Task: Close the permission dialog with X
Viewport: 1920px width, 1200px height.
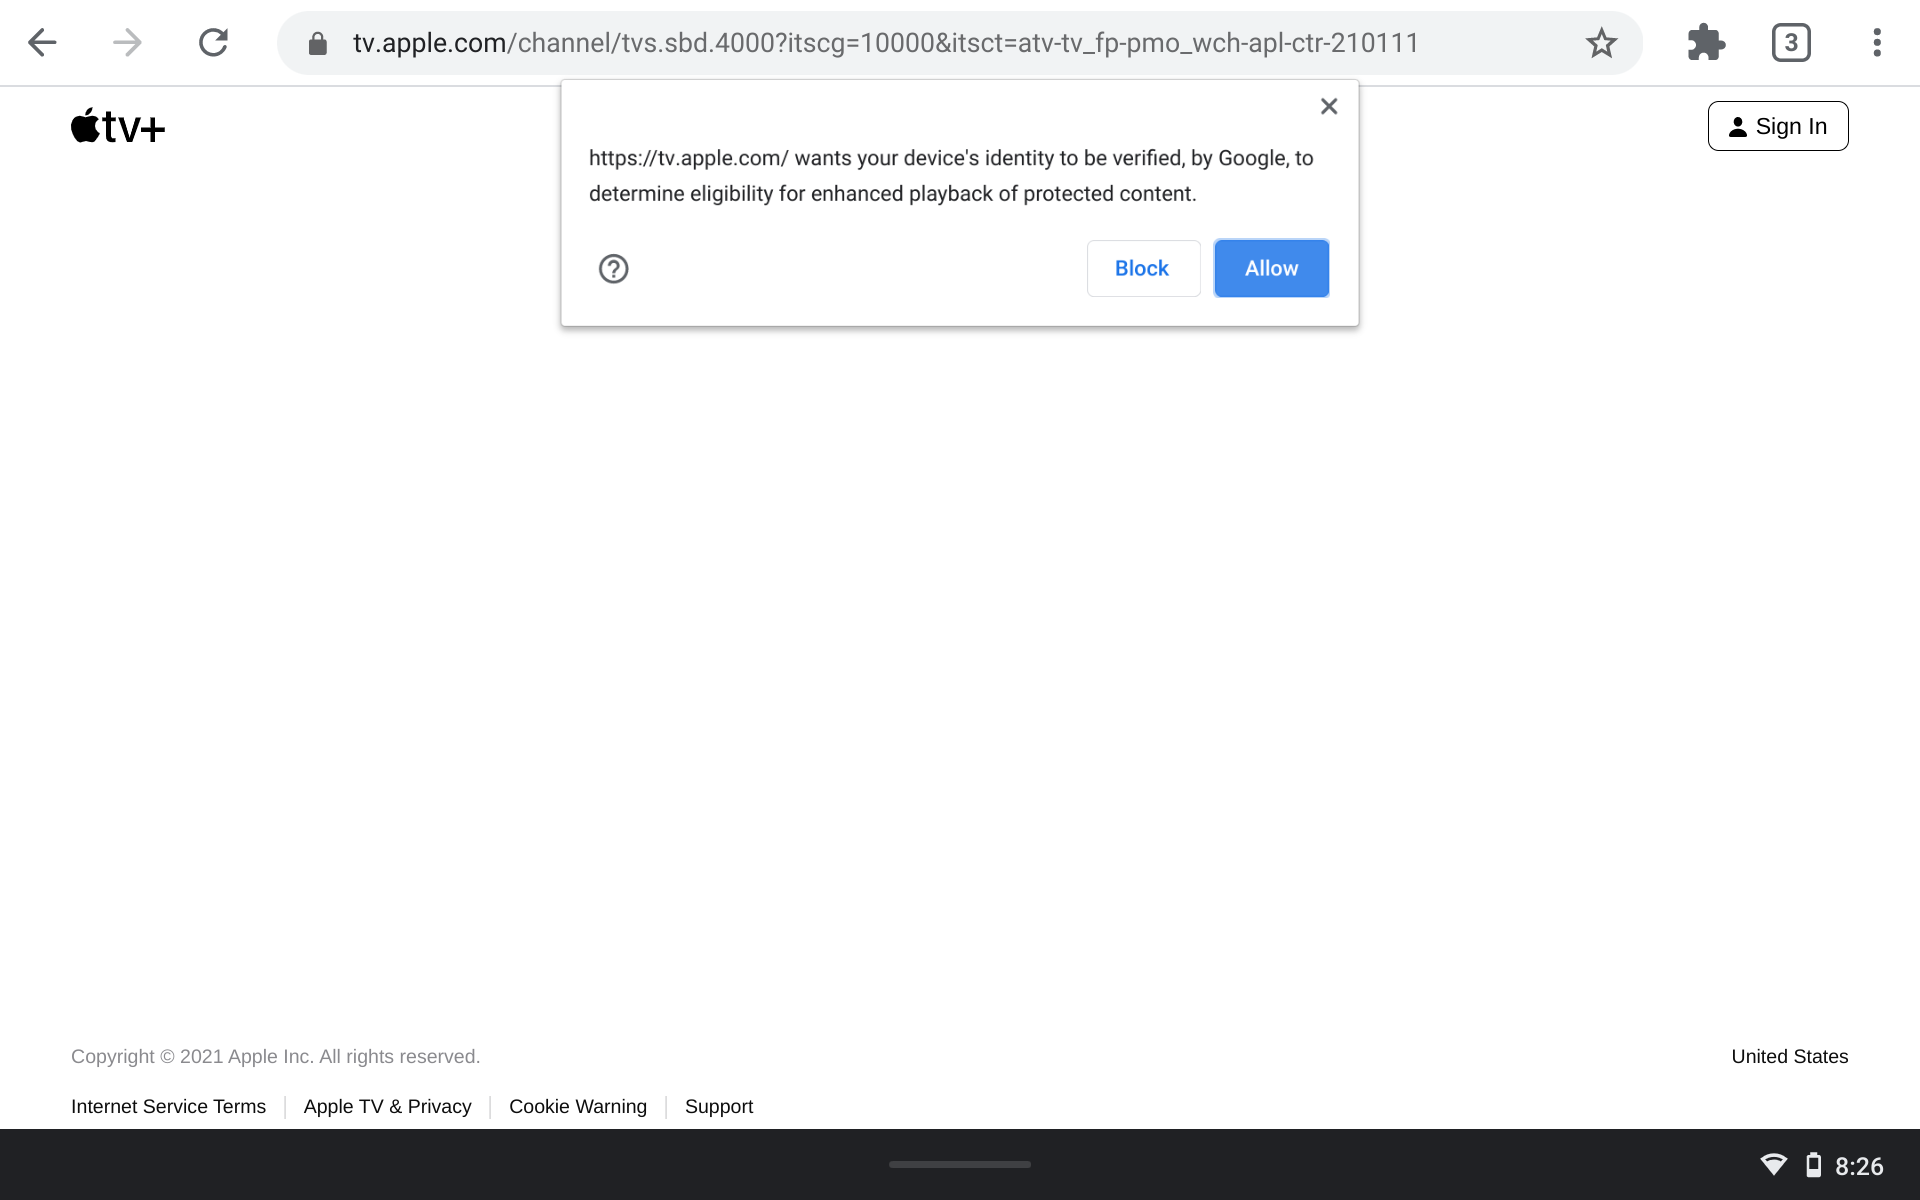Action: [x=1329, y=106]
